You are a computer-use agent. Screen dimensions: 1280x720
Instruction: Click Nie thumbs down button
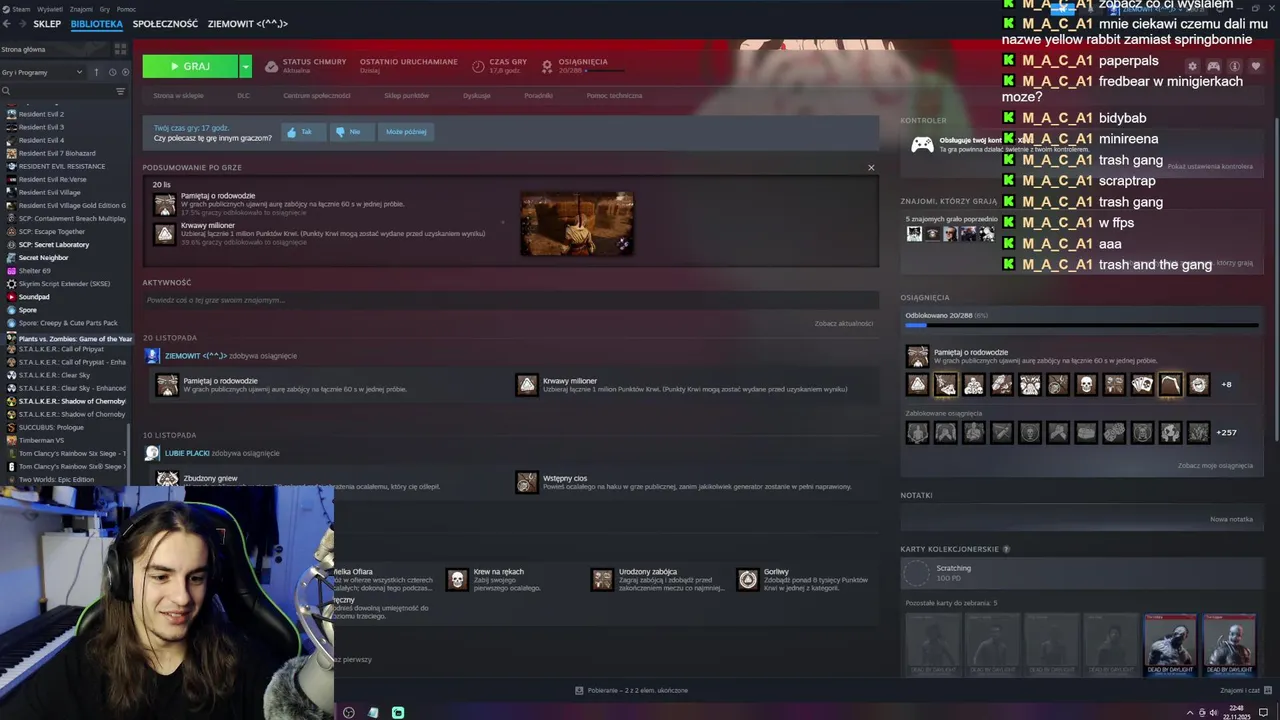tap(351, 132)
